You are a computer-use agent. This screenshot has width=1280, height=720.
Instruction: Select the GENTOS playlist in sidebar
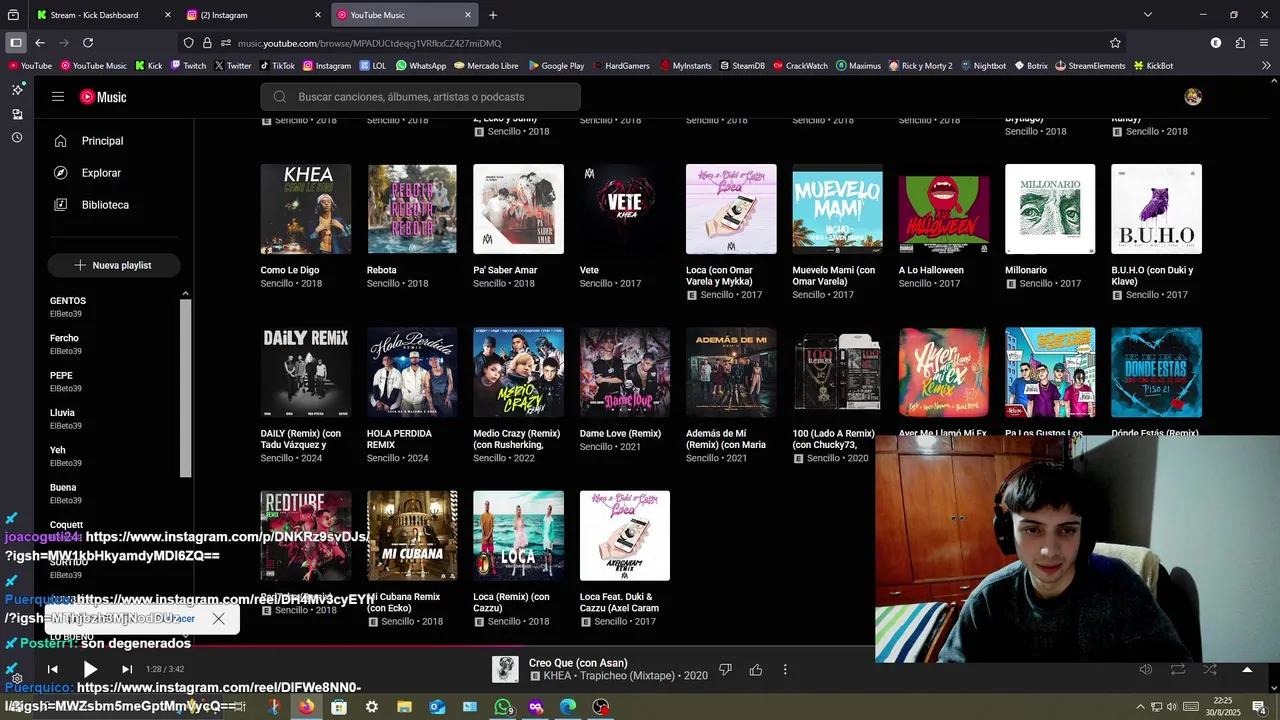[68, 301]
